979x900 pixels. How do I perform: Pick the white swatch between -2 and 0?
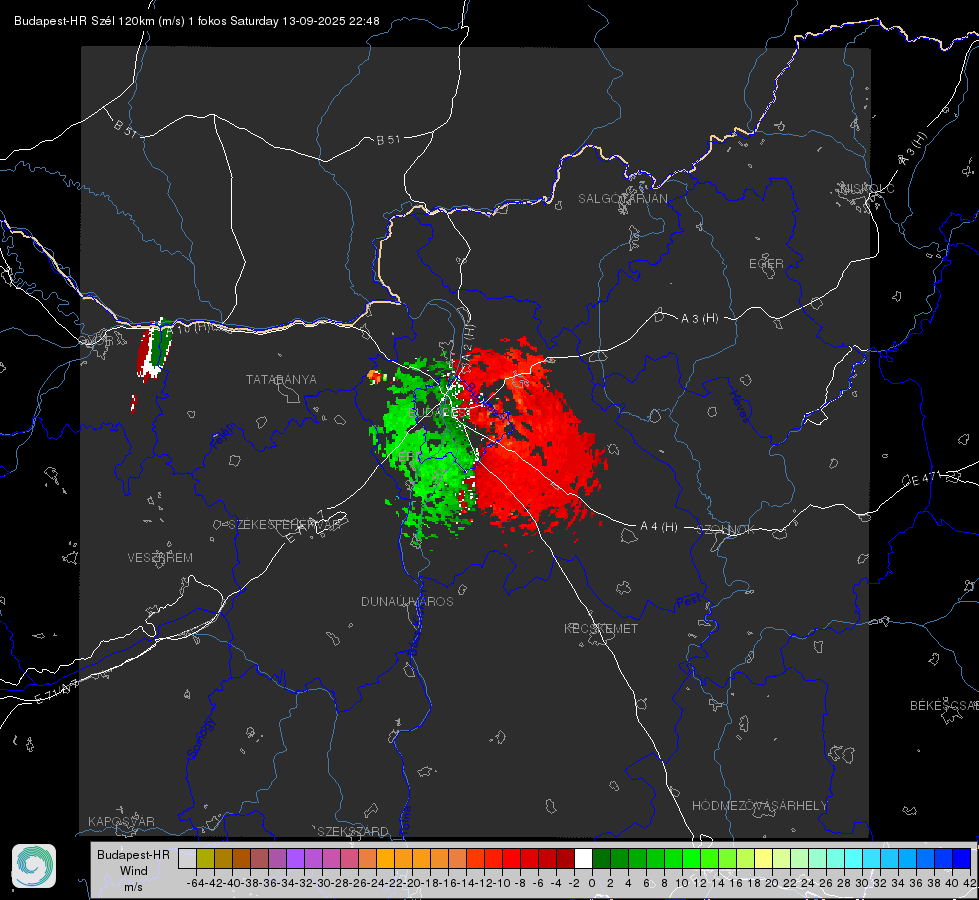tap(583, 858)
